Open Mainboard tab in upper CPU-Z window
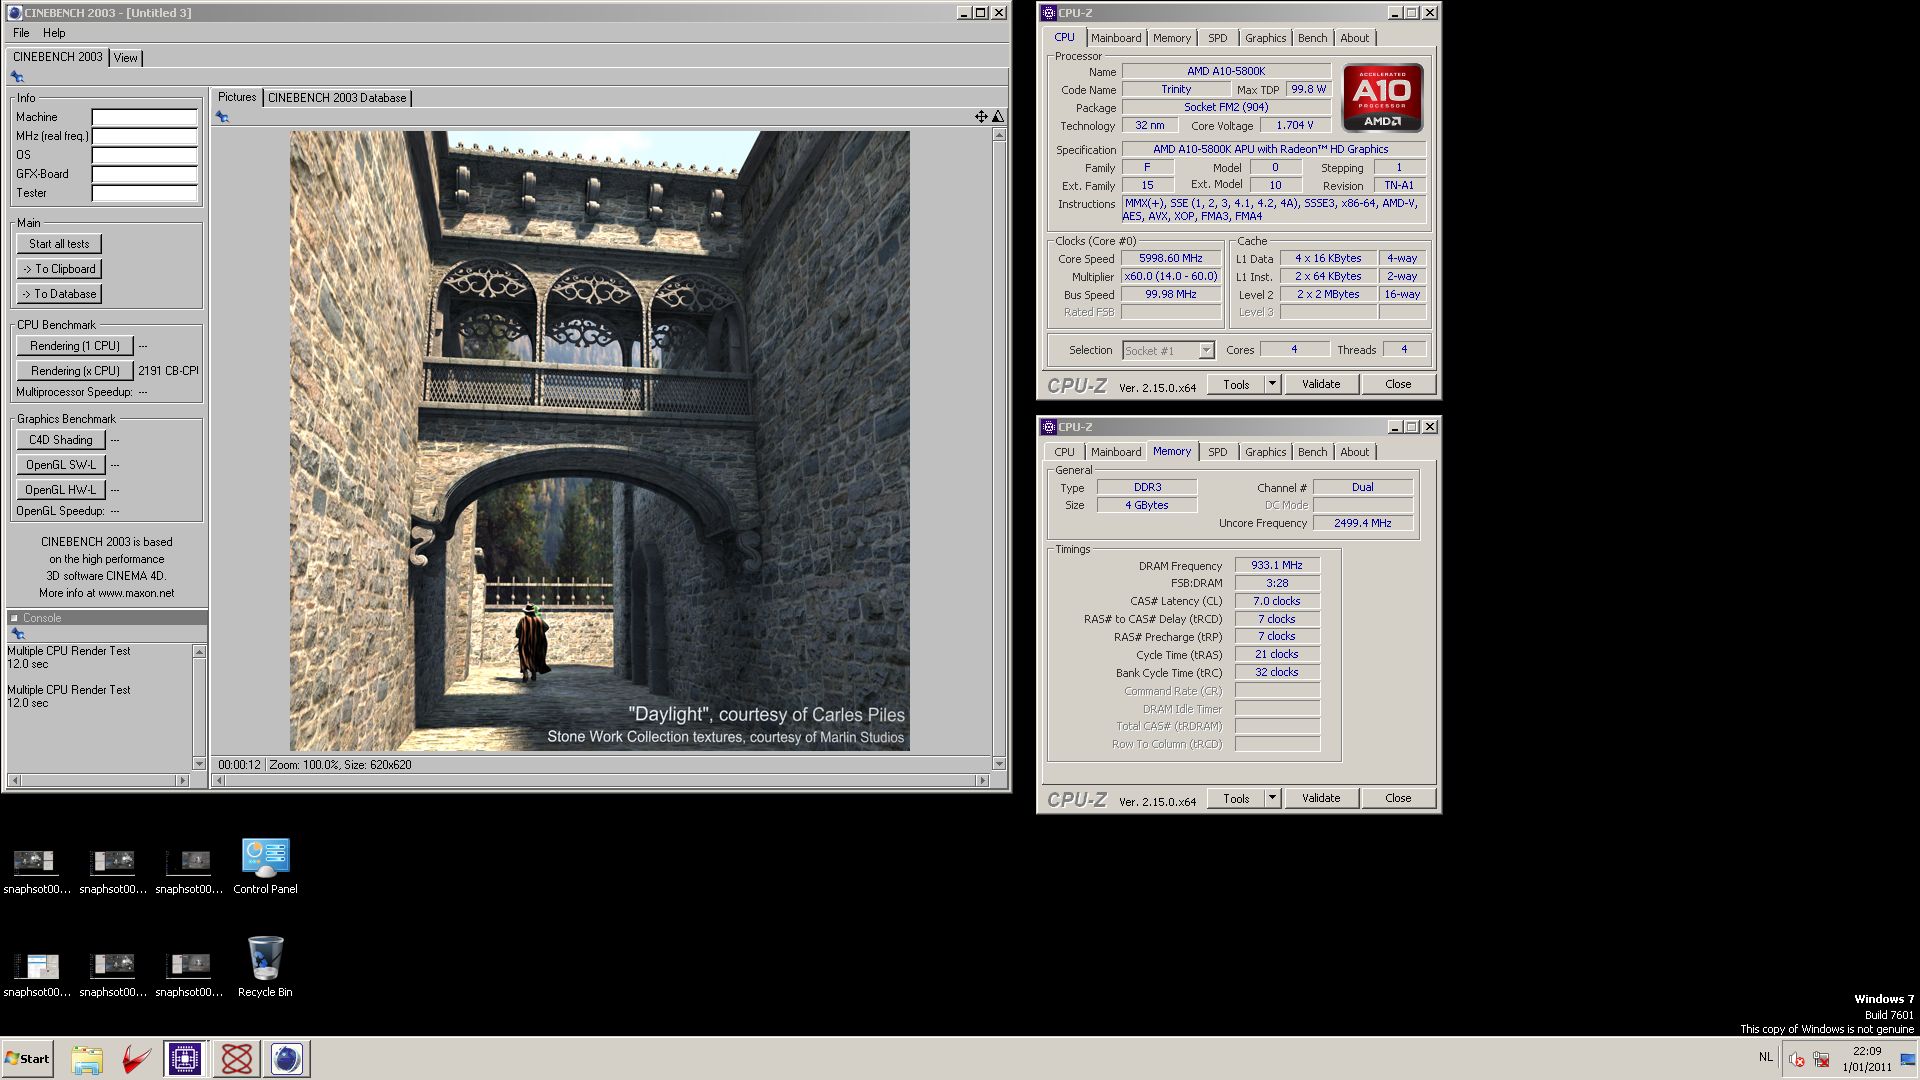The height and width of the screenshot is (1080, 1920). click(1116, 38)
